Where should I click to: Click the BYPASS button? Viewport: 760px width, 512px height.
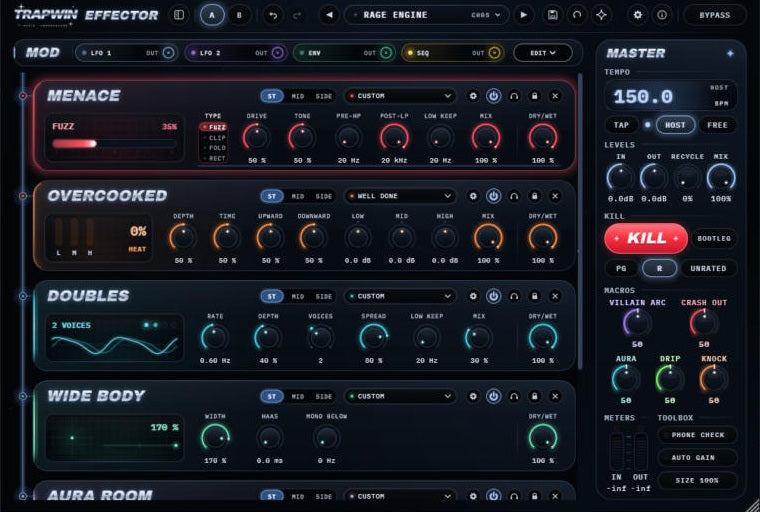(x=714, y=15)
